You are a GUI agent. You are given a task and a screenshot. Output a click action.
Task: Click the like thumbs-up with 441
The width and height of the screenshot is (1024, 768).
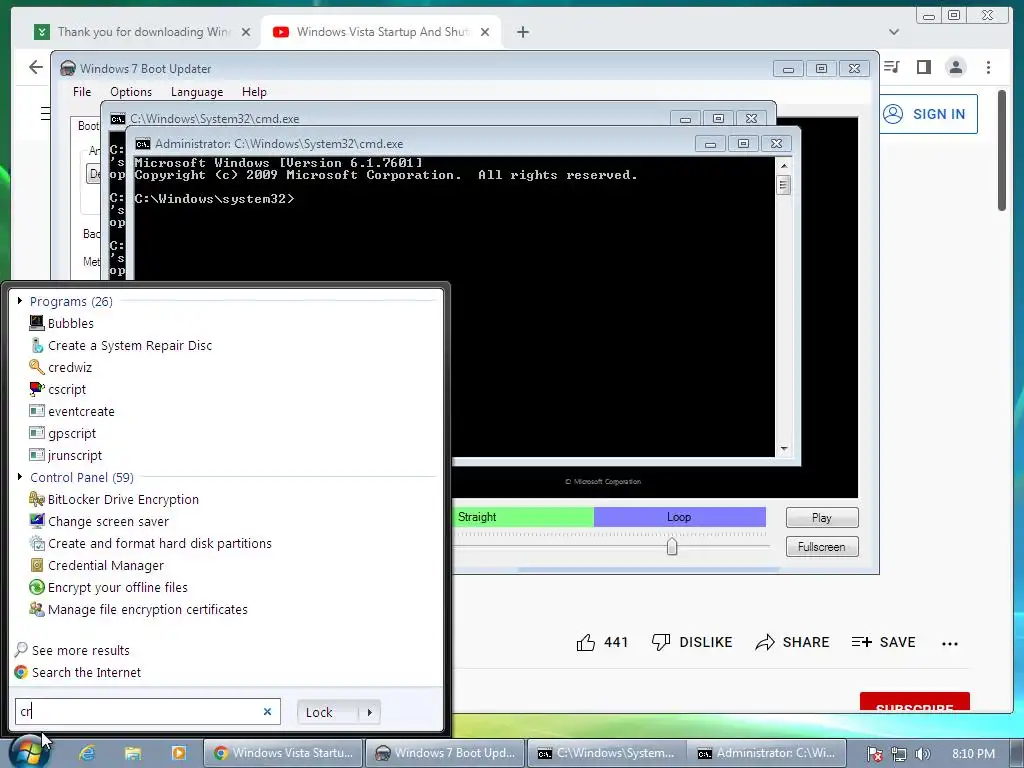click(602, 643)
